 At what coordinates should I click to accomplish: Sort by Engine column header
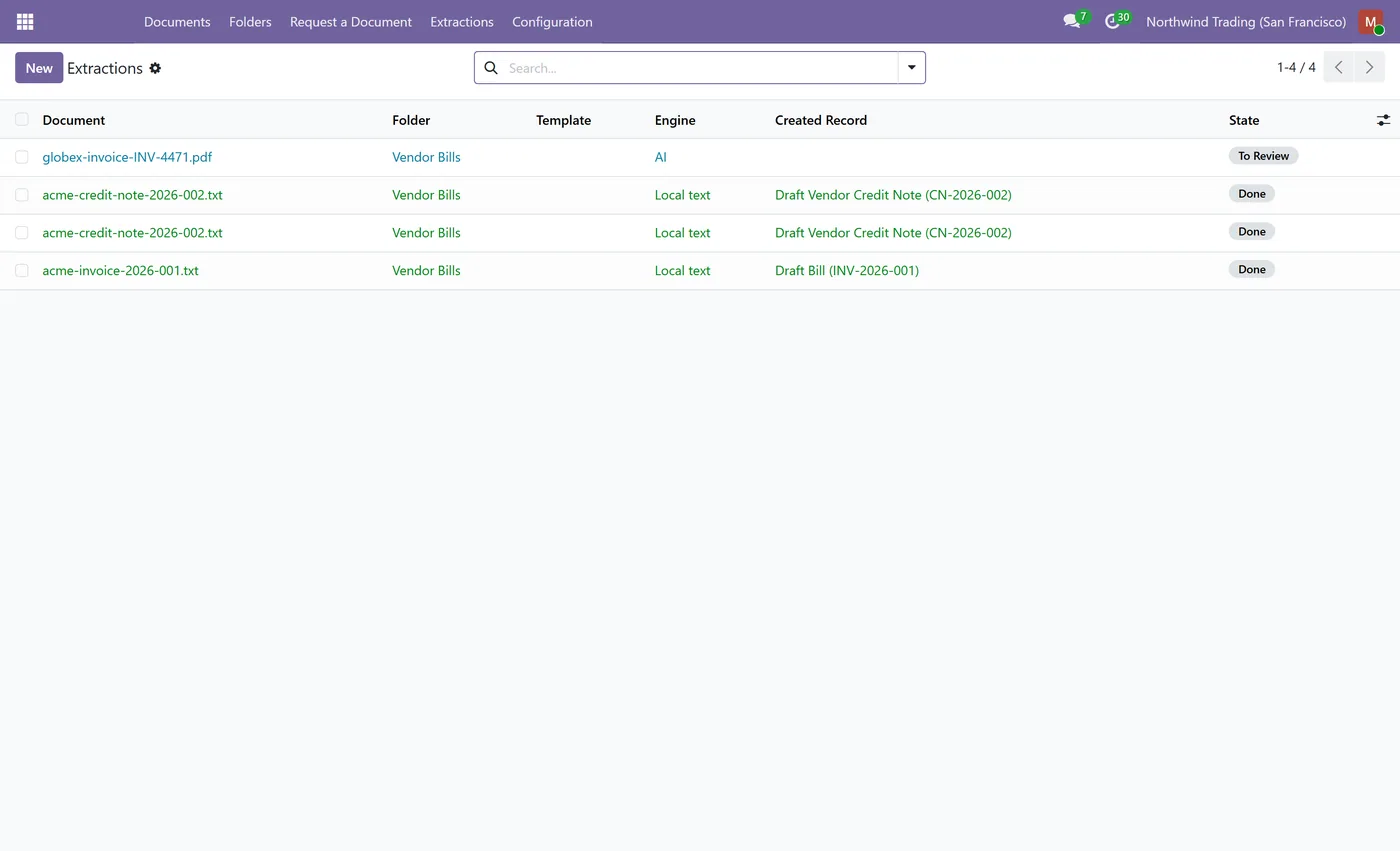[675, 120]
